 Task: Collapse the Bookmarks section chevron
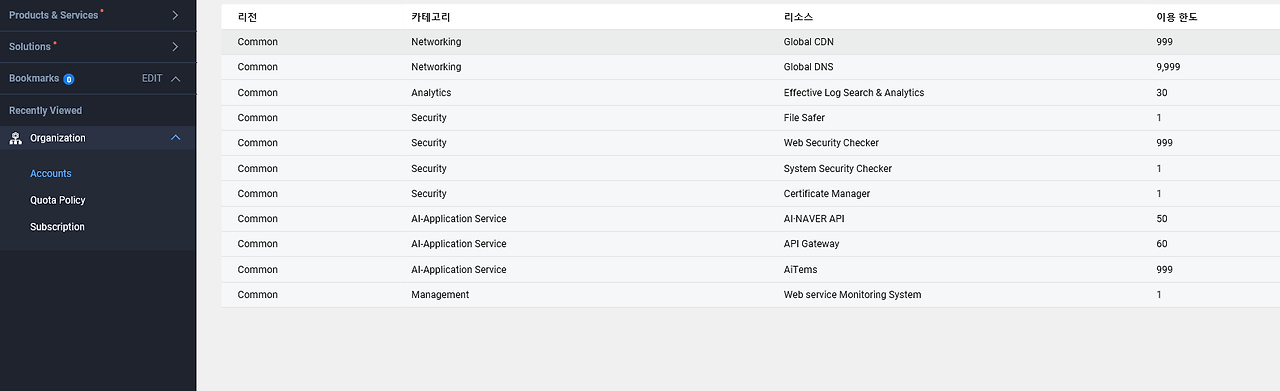pos(176,79)
